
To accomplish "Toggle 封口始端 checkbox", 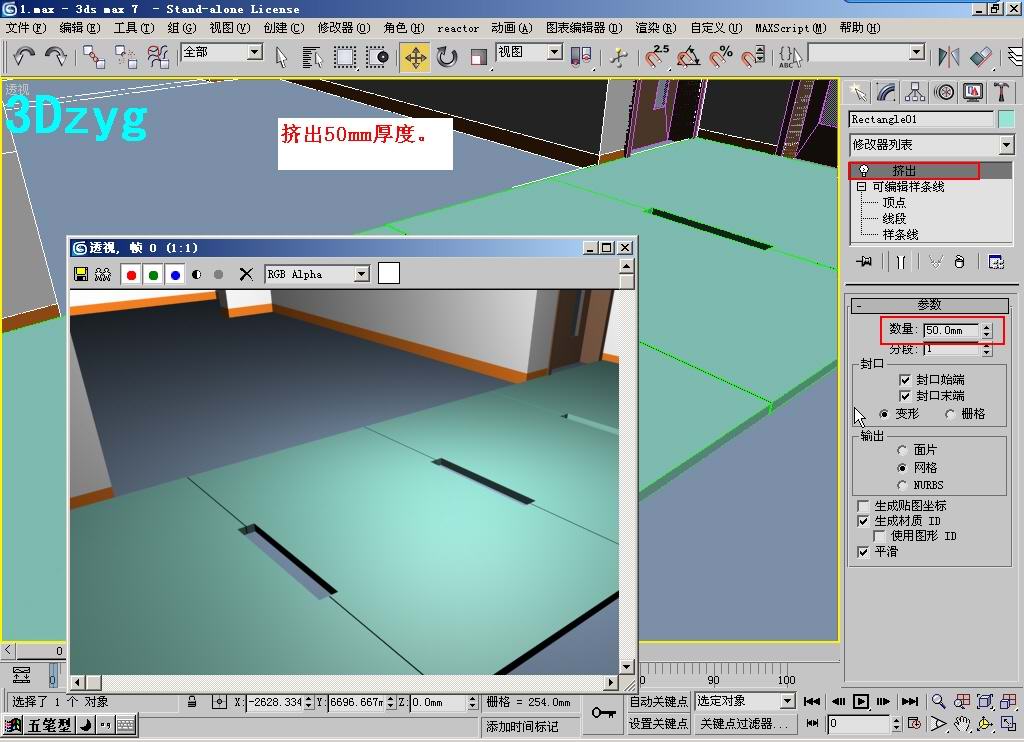I will (905, 379).
